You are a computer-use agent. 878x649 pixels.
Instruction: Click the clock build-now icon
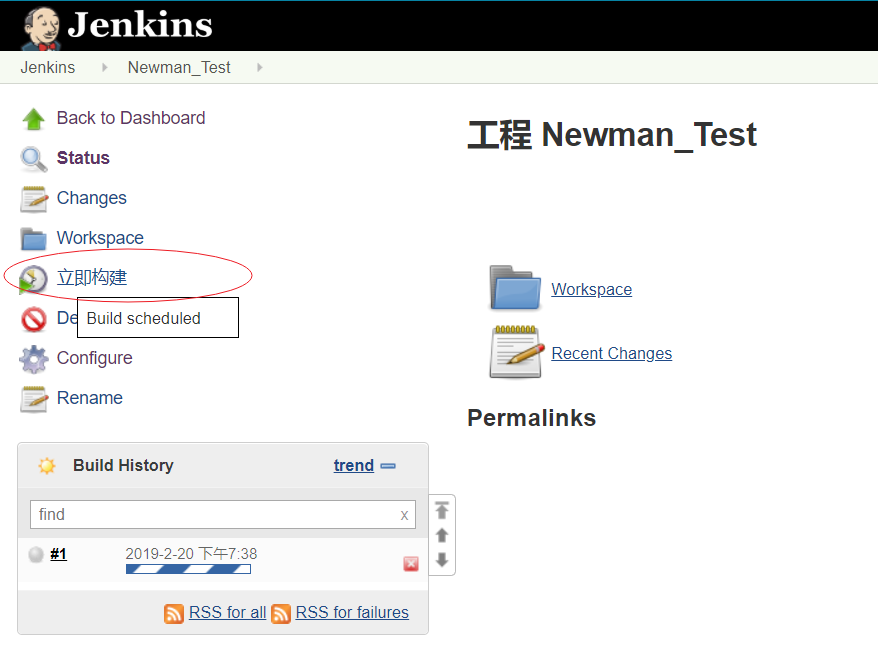(33, 279)
